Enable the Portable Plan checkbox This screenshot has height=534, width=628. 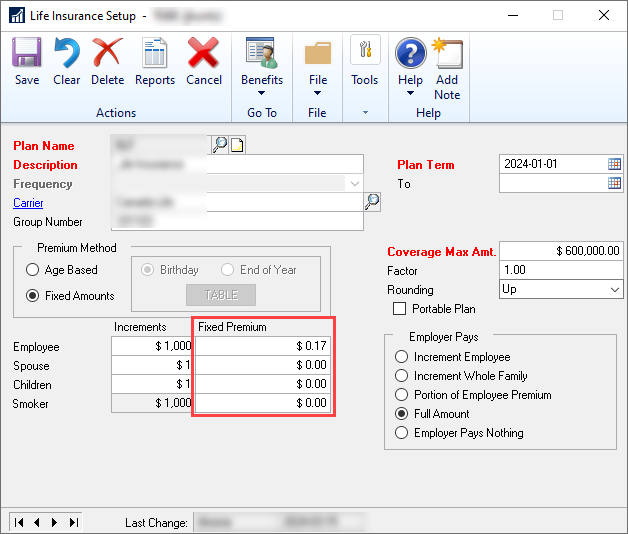pos(401,309)
